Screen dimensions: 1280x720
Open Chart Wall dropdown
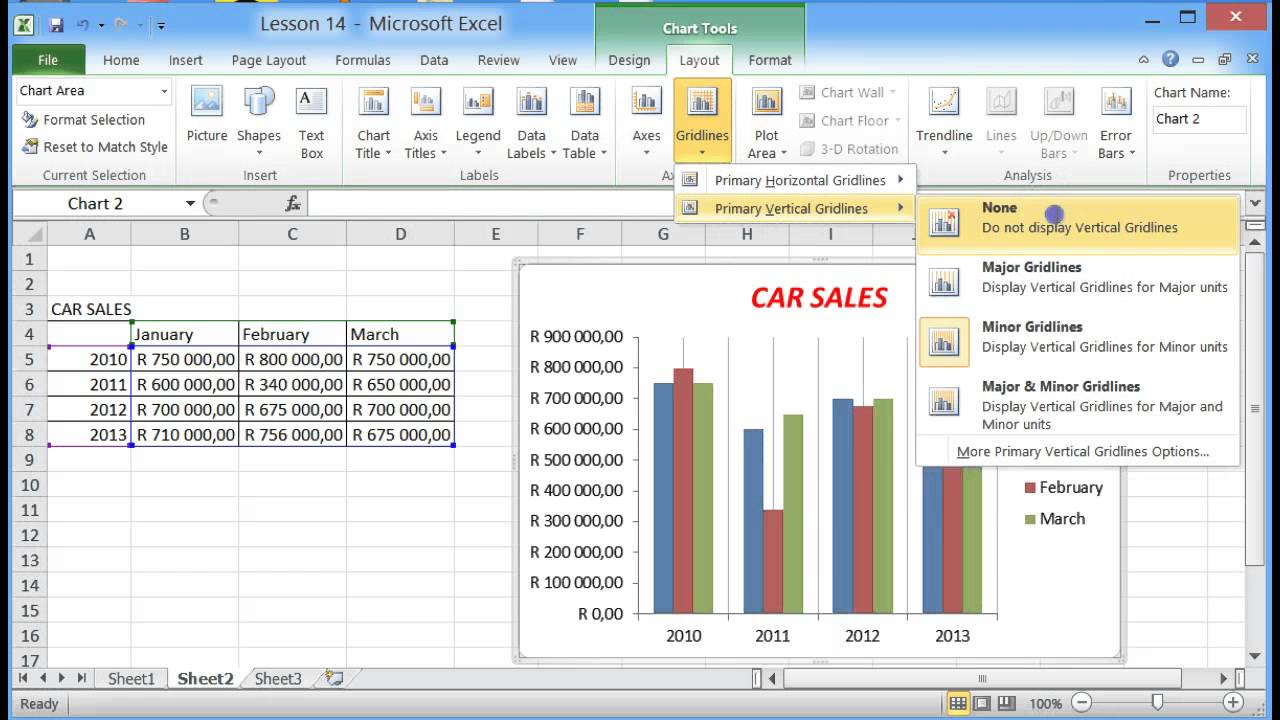pos(849,92)
